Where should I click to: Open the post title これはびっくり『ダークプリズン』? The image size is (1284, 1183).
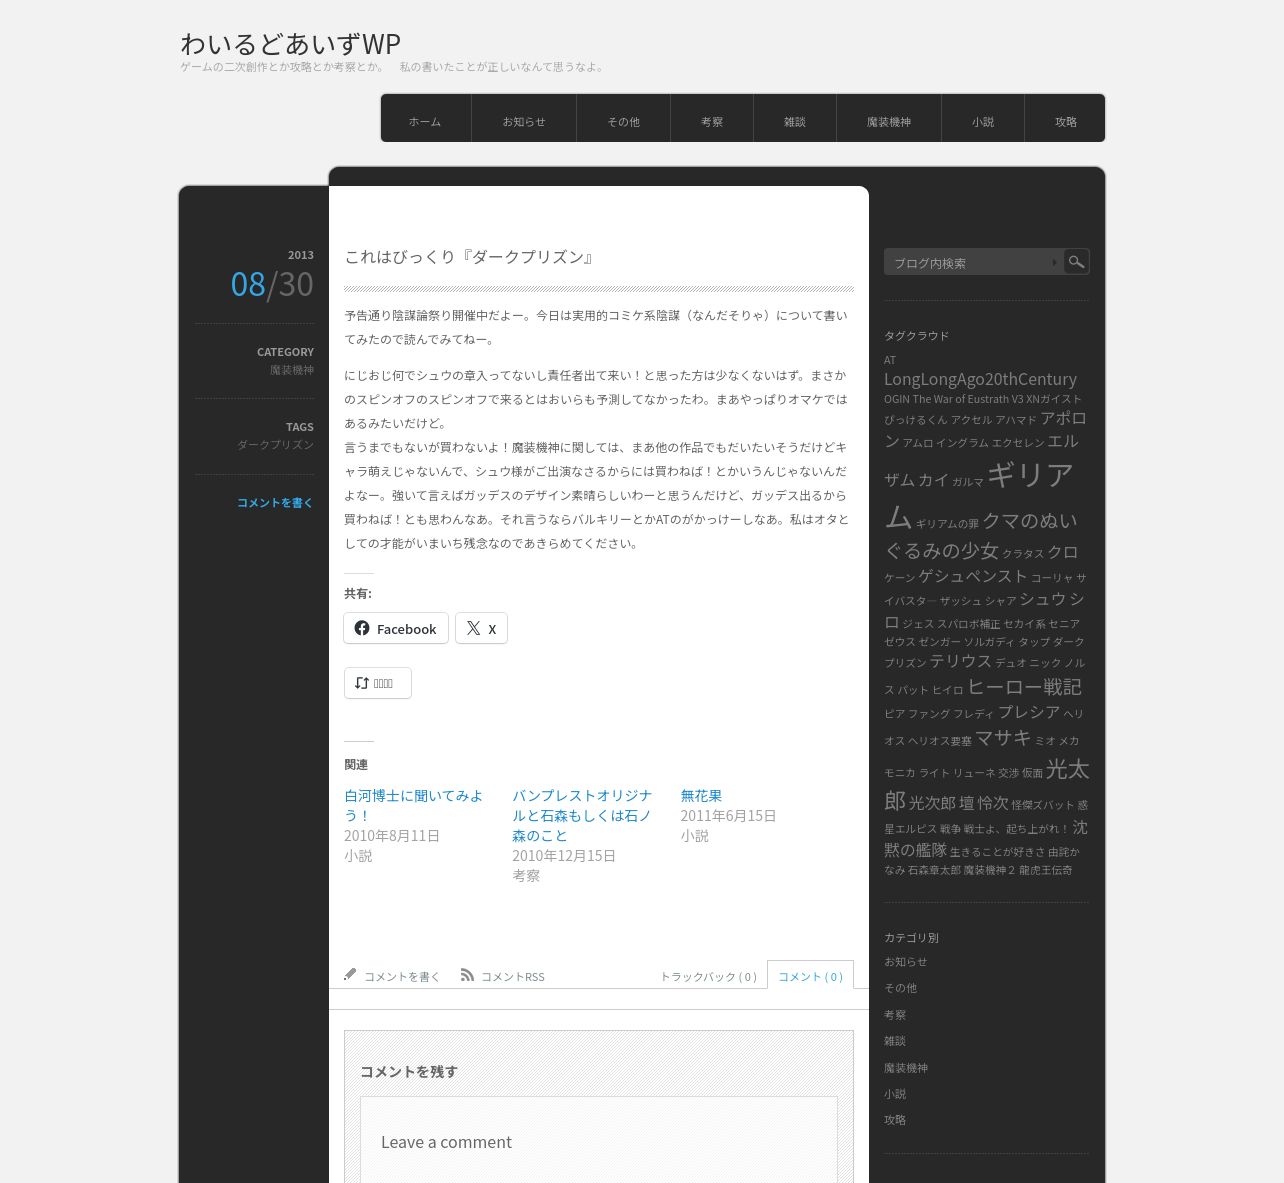pos(470,257)
